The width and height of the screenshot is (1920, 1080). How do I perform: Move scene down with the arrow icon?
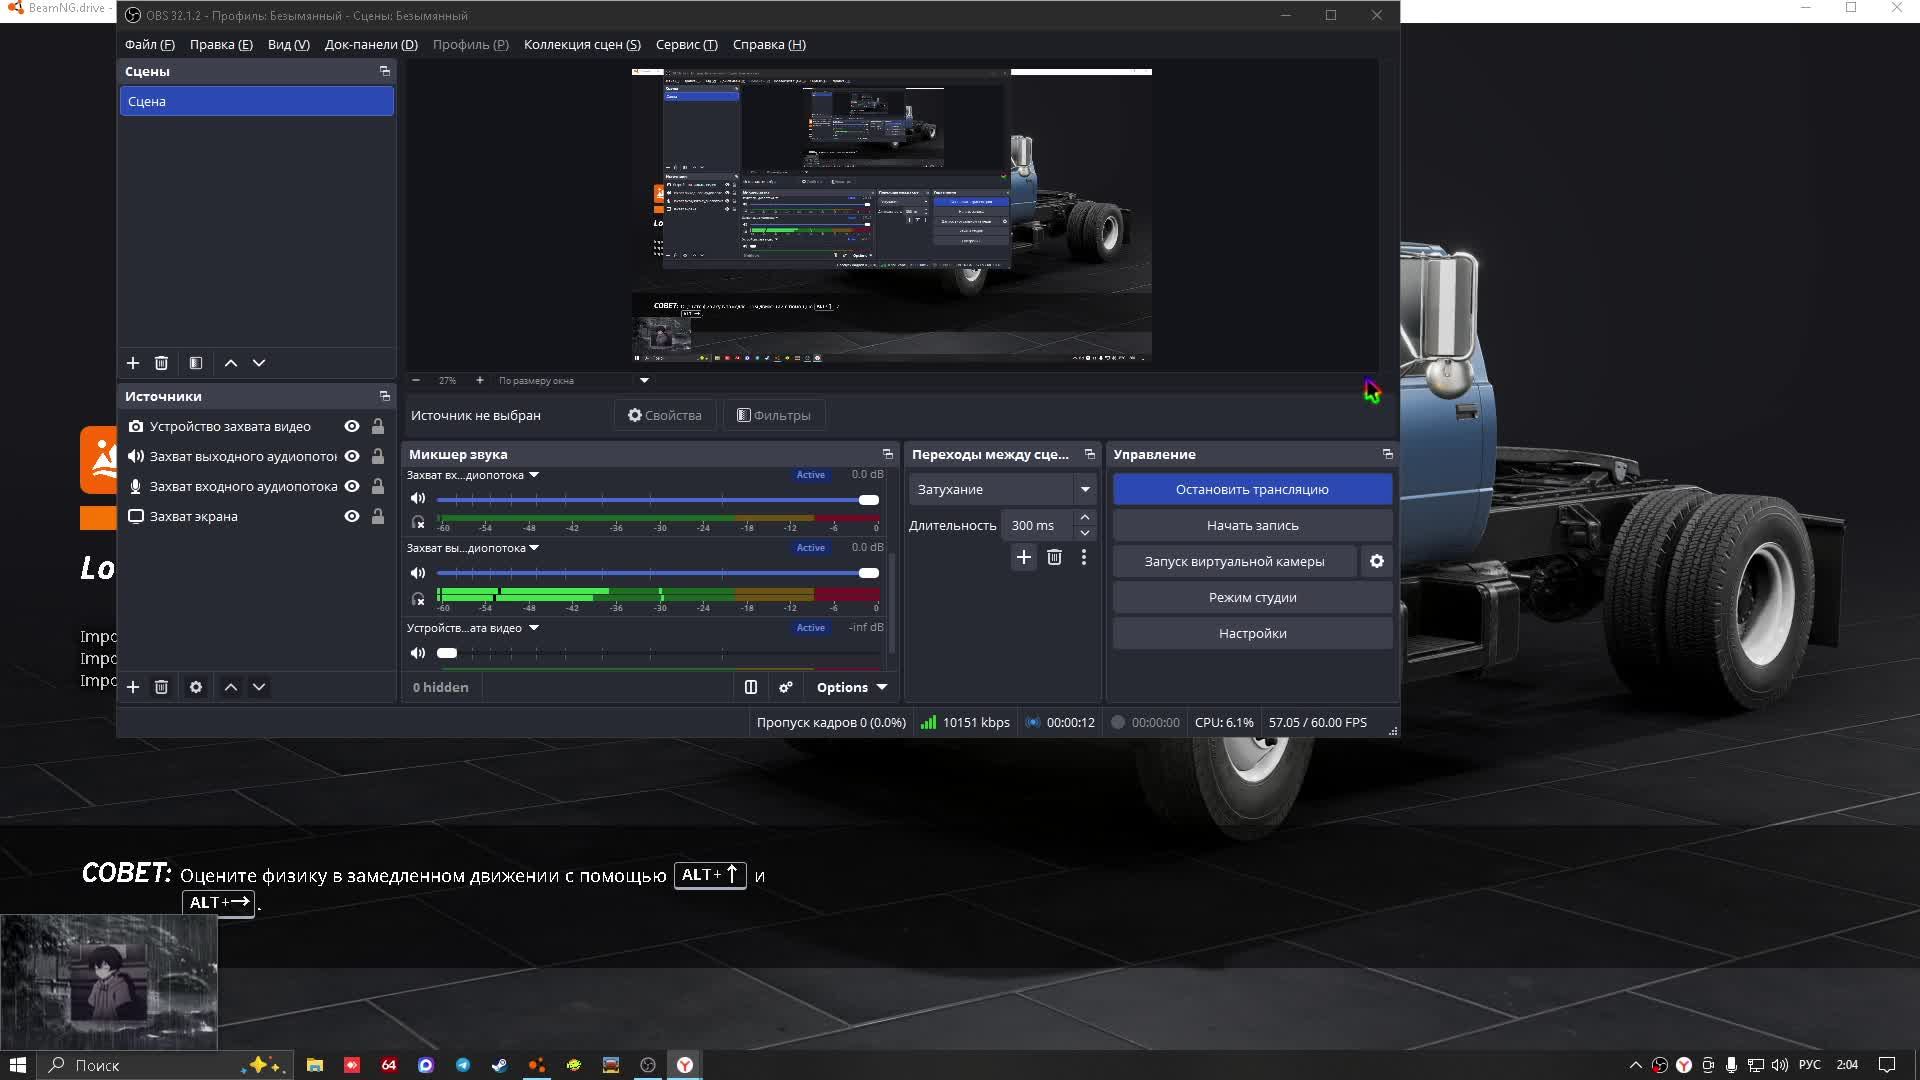point(259,363)
